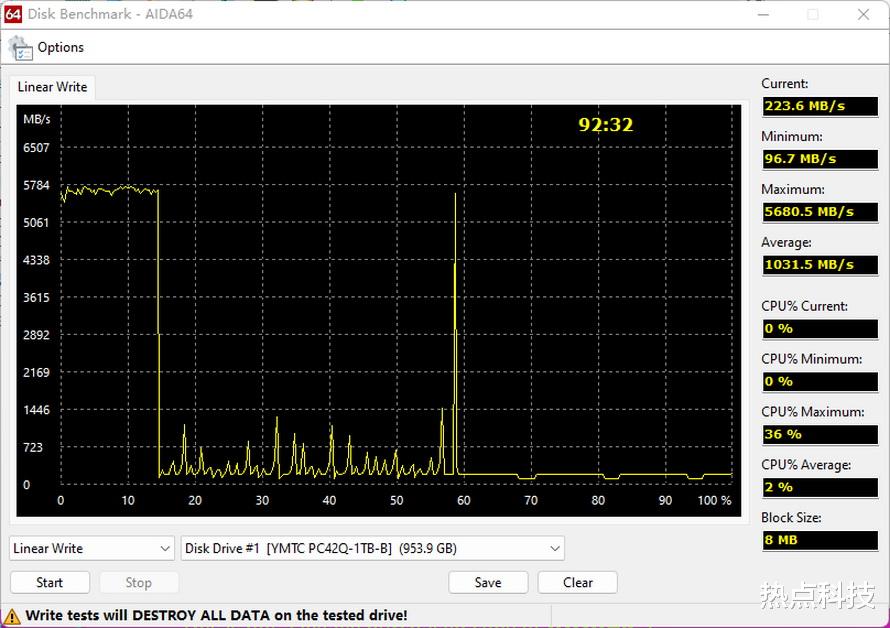Click the Minimum value 96.7 MB/s
This screenshot has height=628, width=890.
[820, 159]
